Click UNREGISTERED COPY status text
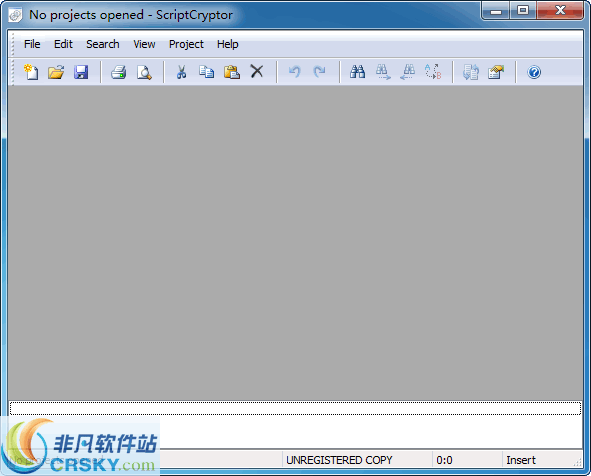The height and width of the screenshot is (476, 591). click(339, 460)
